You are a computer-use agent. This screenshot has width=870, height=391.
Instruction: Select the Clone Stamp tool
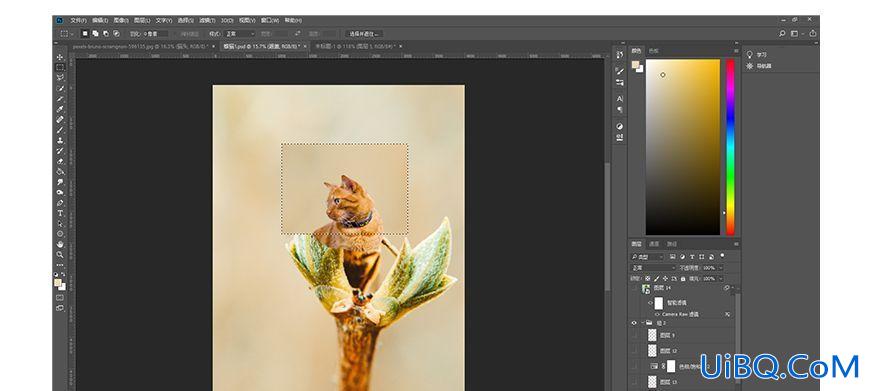click(60, 140)
